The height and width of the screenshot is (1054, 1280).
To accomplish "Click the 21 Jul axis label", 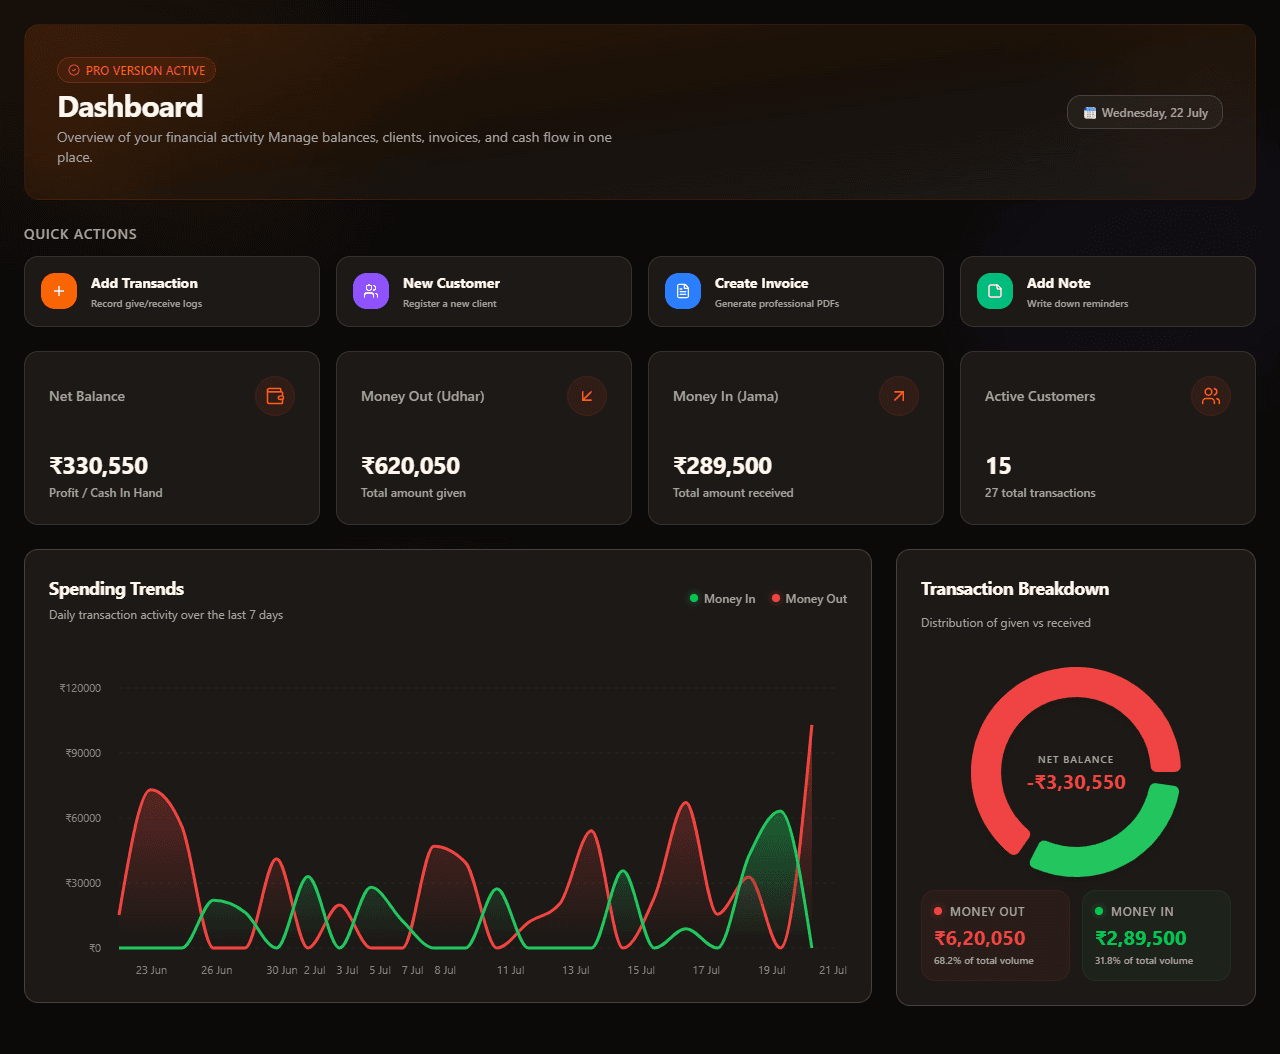I will point(833,970).
